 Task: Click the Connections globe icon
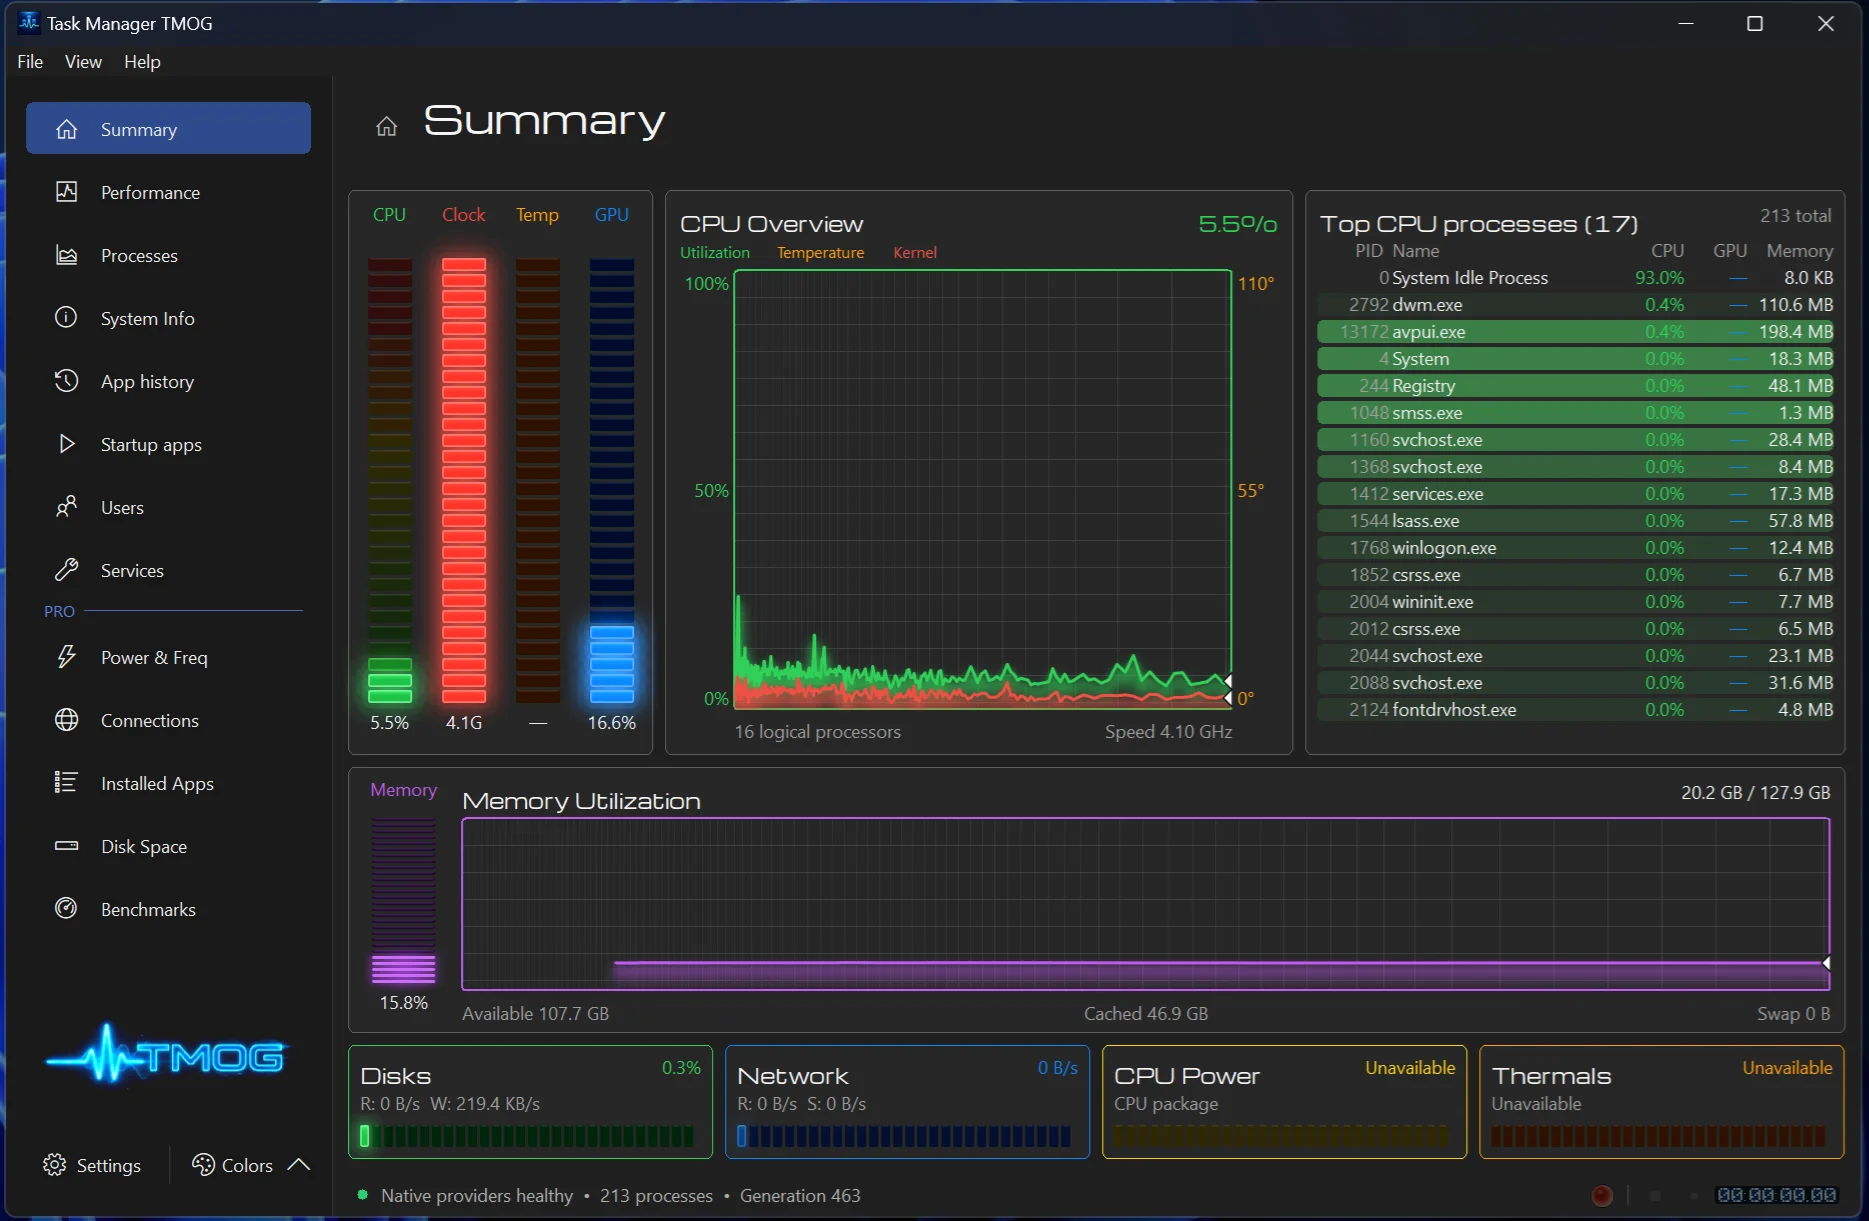tap(66, 720)
